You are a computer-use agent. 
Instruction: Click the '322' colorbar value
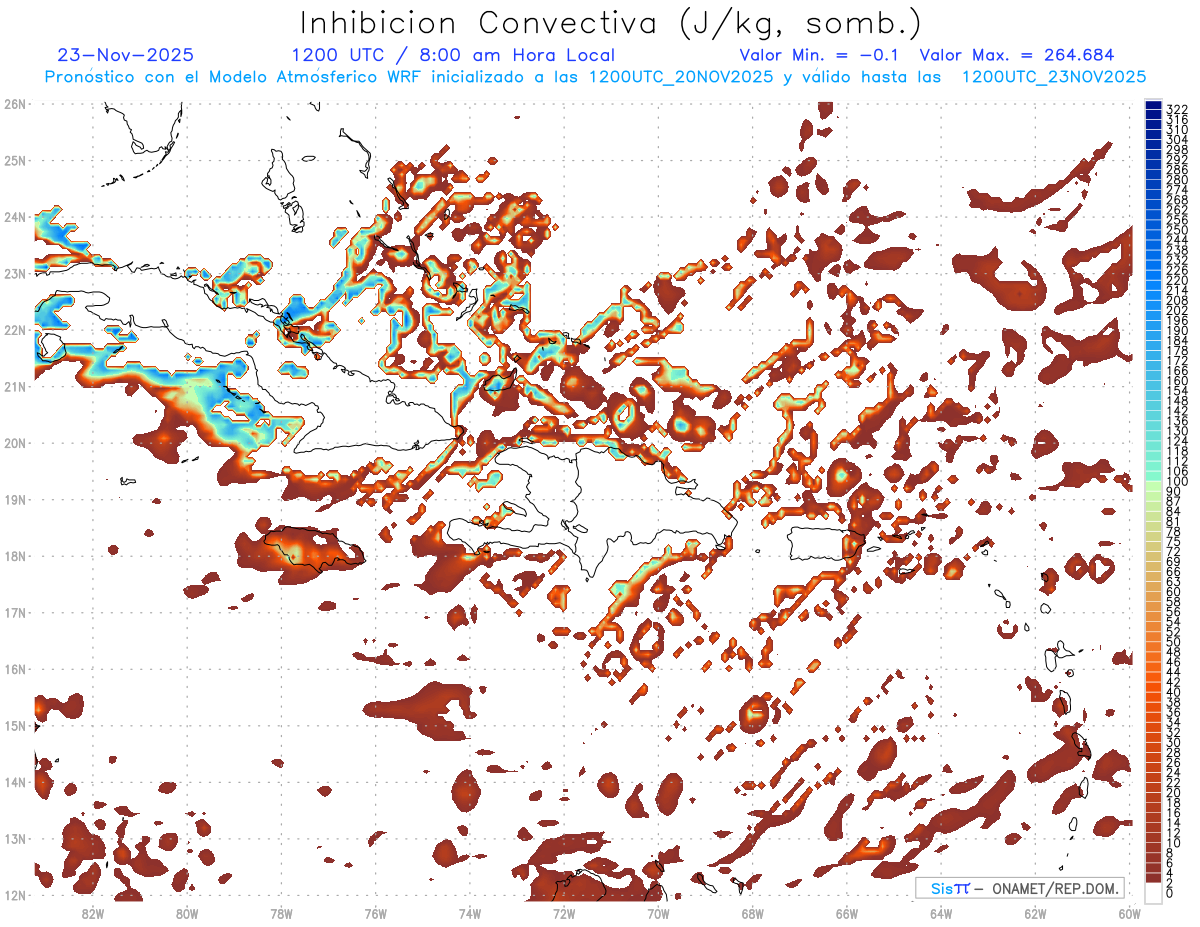click(x=1177, y=108)
